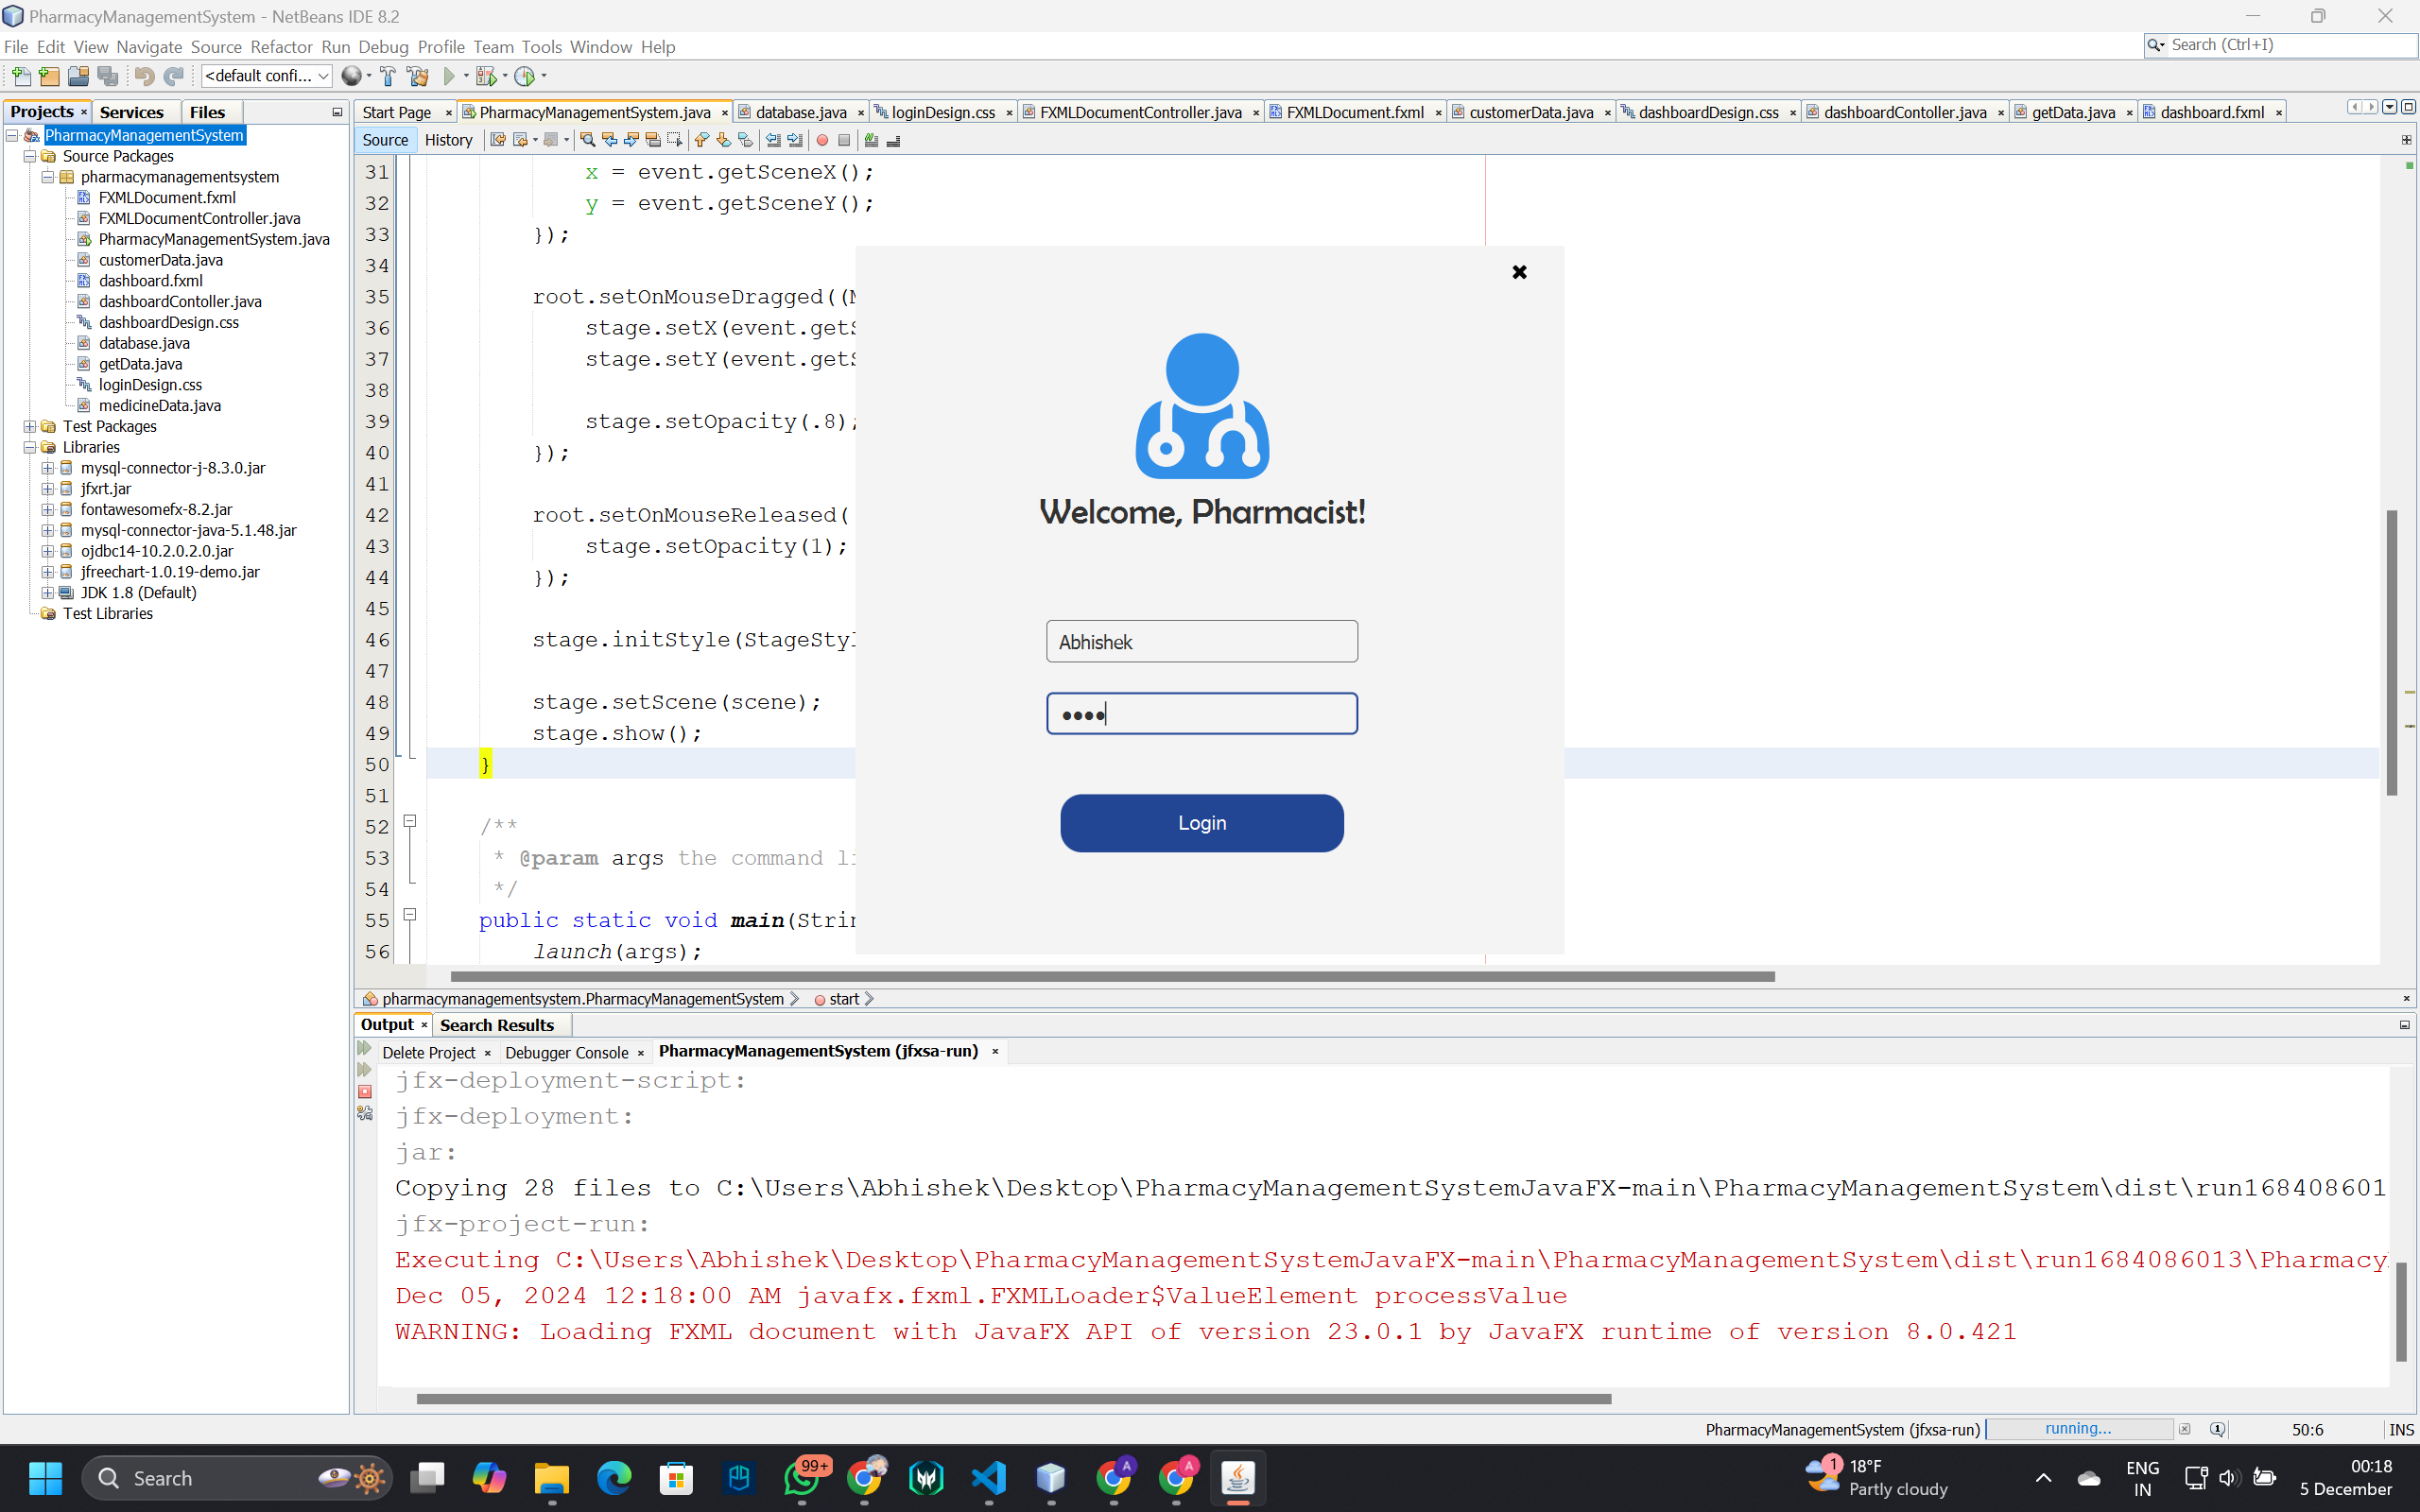Click the Shift Line Right icon
Screen dimensions: 2420x1512
[x=795, y=140]
